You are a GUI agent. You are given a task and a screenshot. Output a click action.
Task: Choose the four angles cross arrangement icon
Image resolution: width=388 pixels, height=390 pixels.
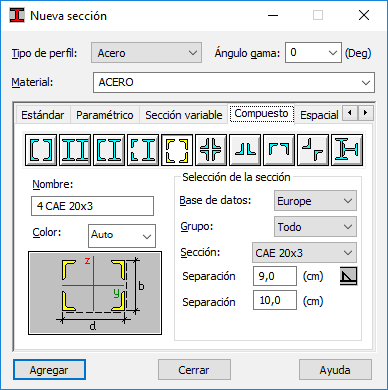click(211, 150)
